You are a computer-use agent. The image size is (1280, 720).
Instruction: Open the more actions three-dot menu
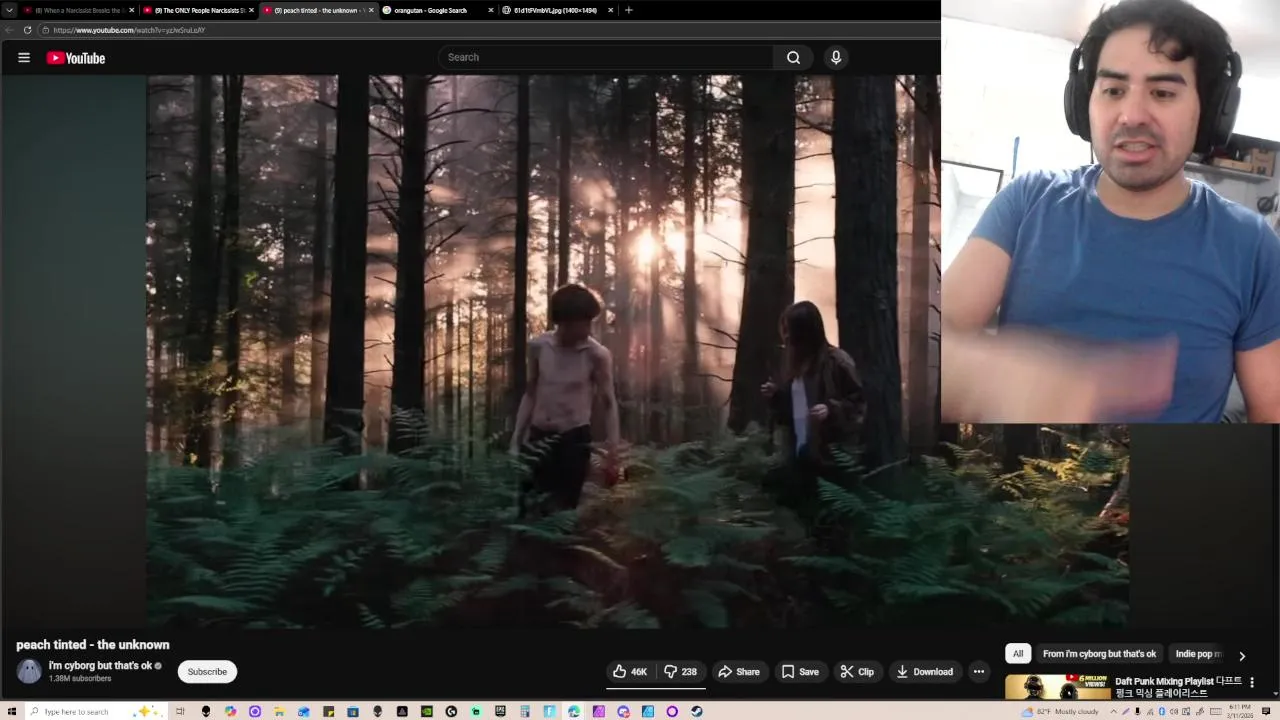[979, 672]
